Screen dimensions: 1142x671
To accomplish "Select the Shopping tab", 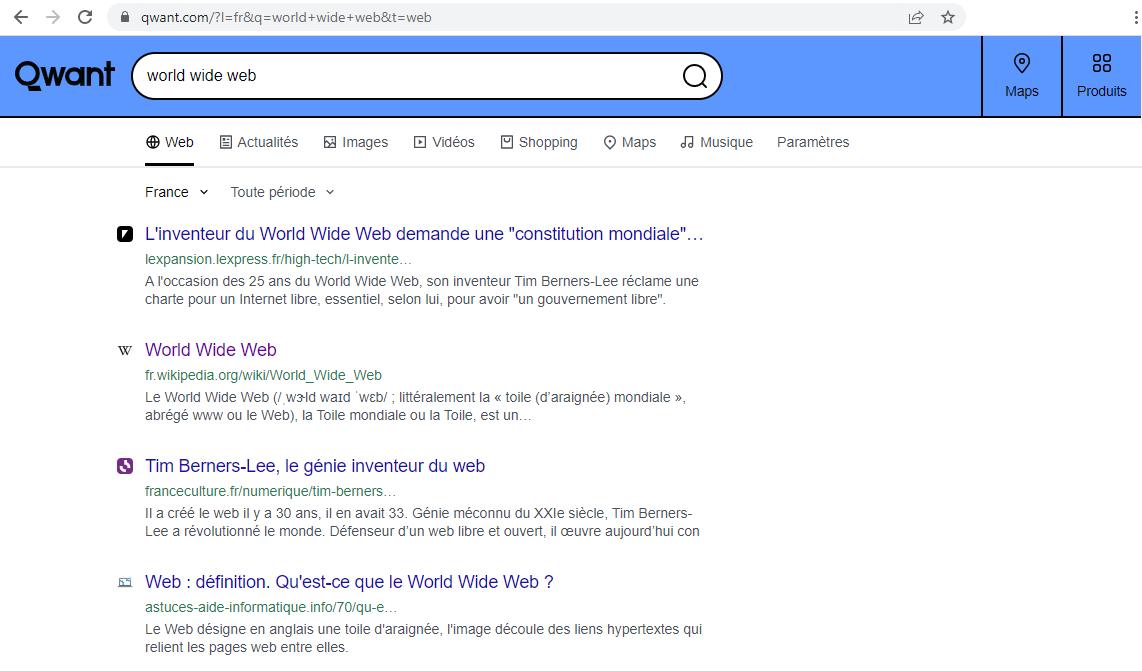I will coord(539,142).
